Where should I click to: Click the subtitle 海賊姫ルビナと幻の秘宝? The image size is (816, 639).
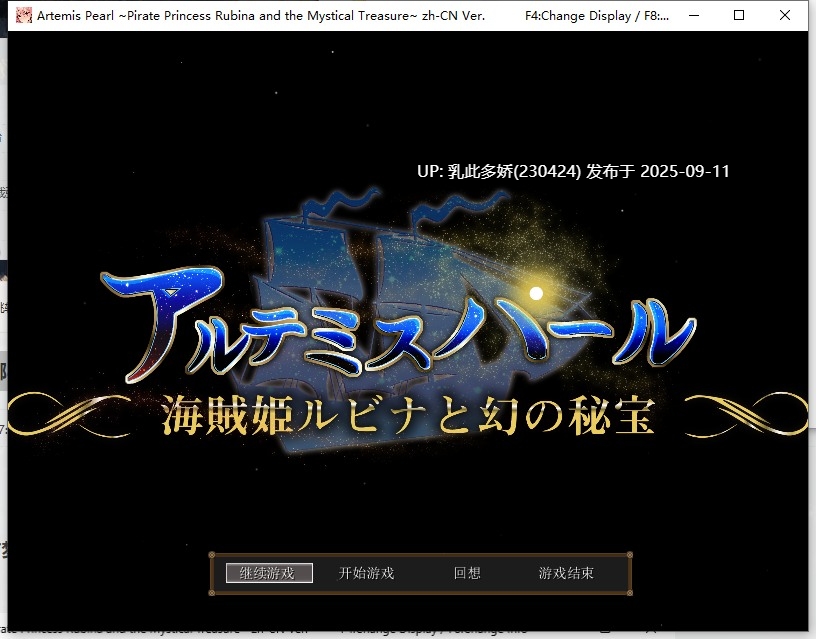coord(407,415)
